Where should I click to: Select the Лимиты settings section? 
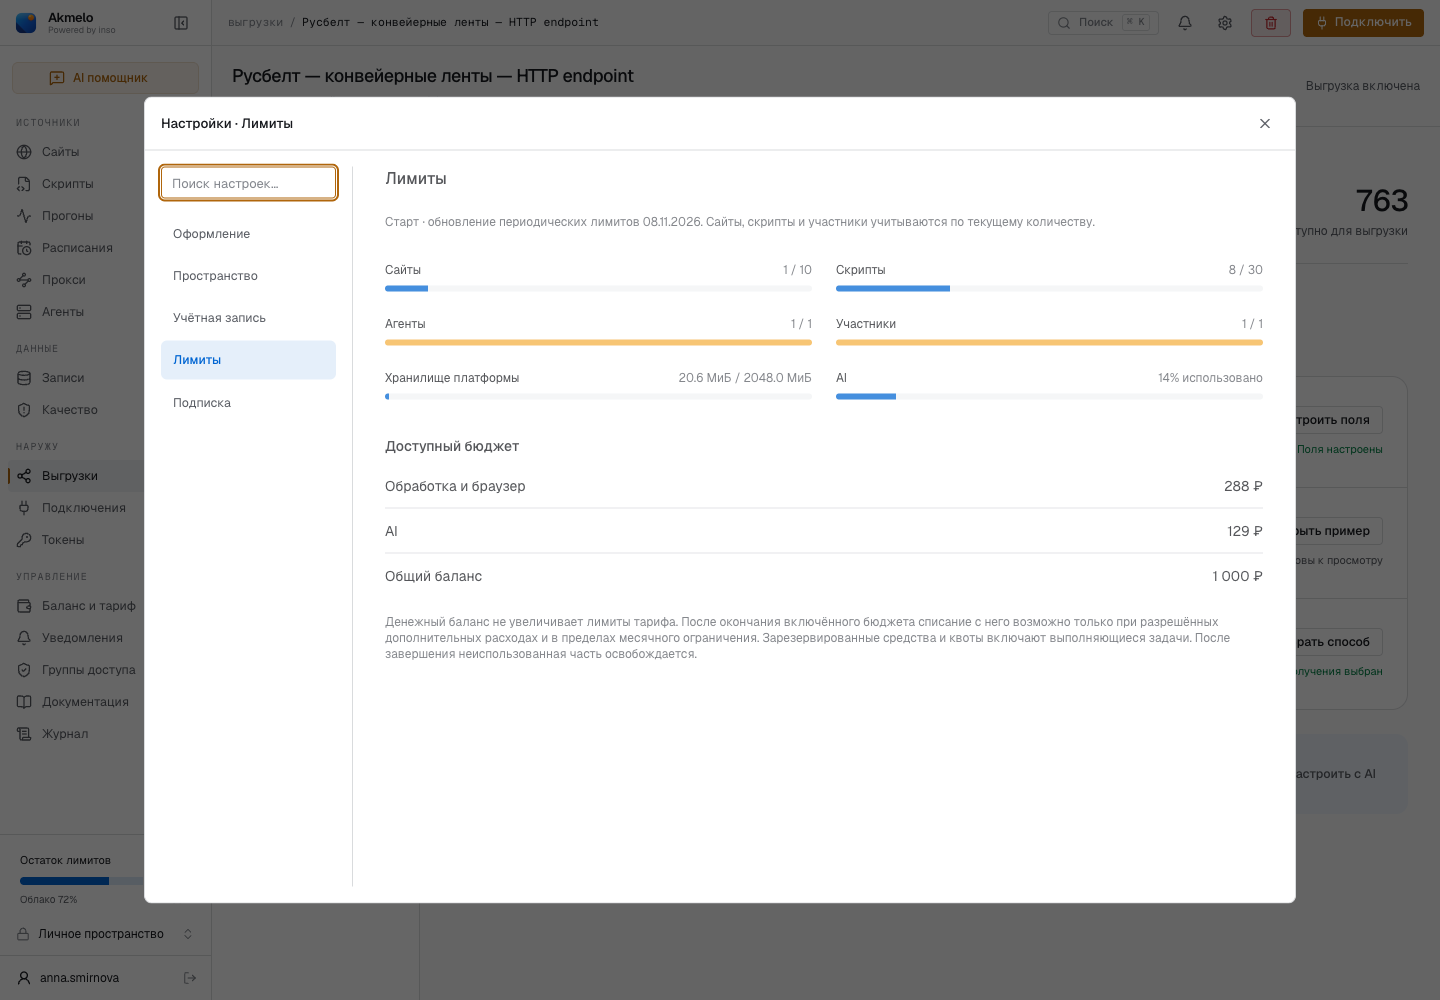(x=248, y=360)
